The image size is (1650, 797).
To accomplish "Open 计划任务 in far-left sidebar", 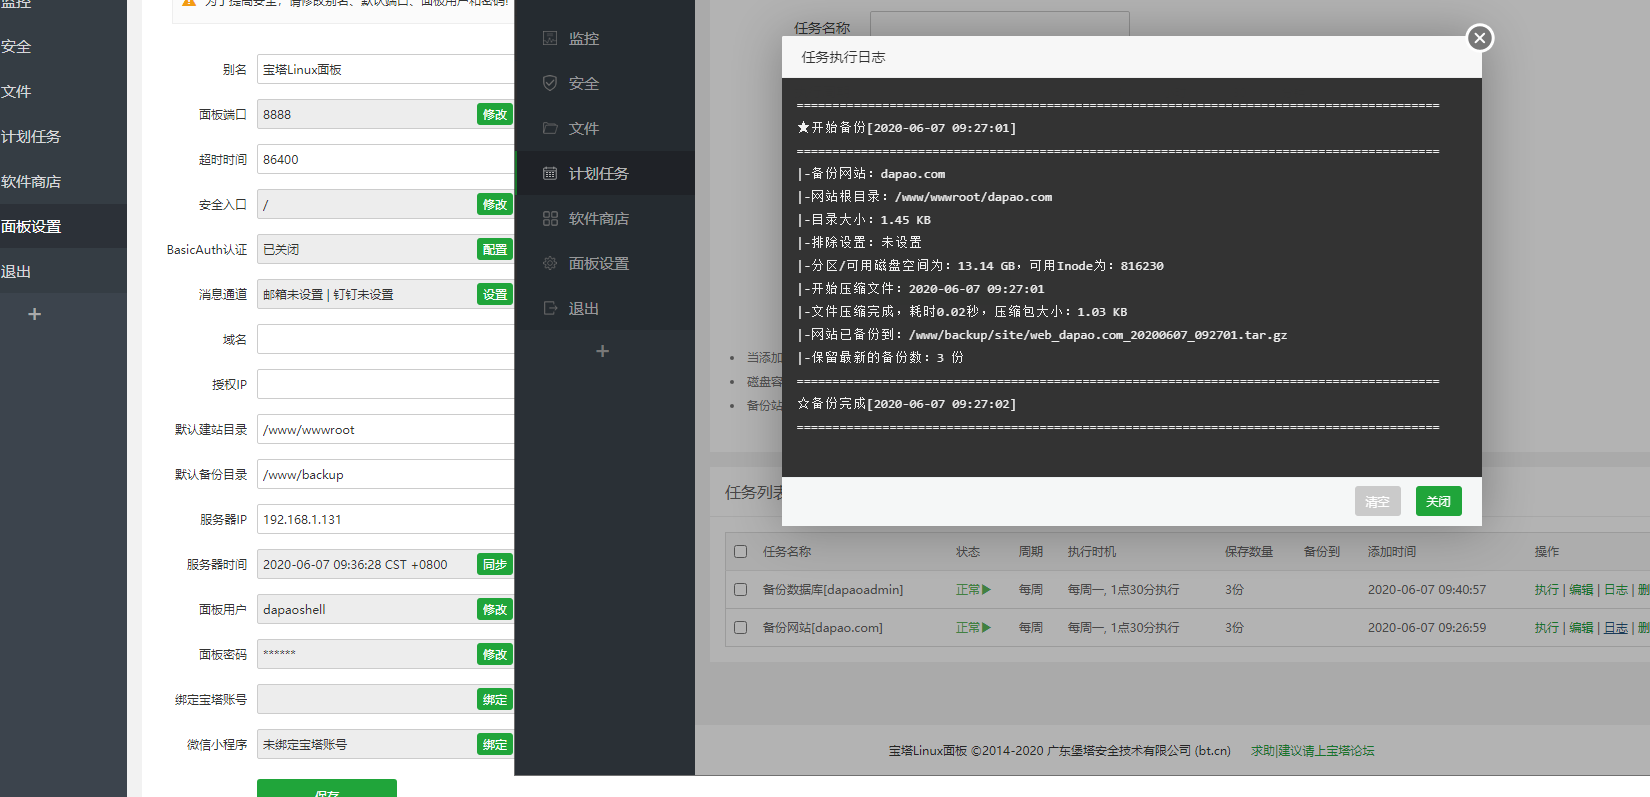I will click(31, 136).
